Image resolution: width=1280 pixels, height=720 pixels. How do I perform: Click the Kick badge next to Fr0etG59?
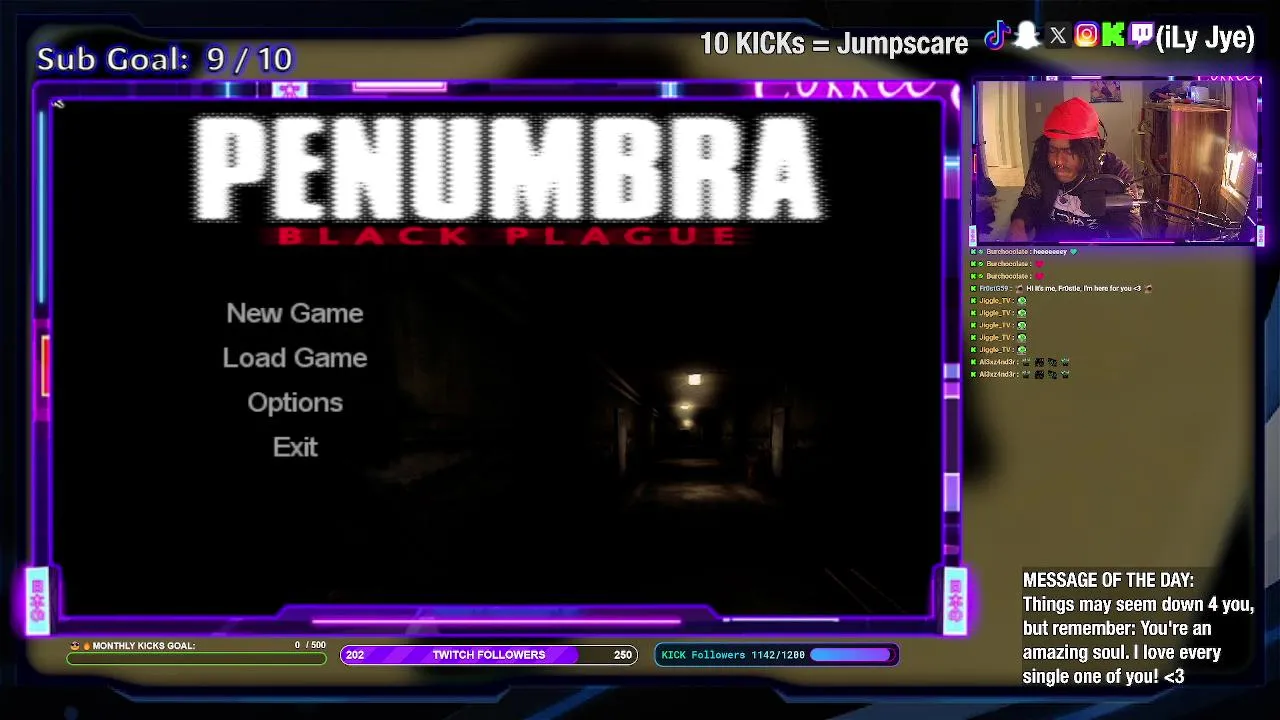click(x=974, y=288)
